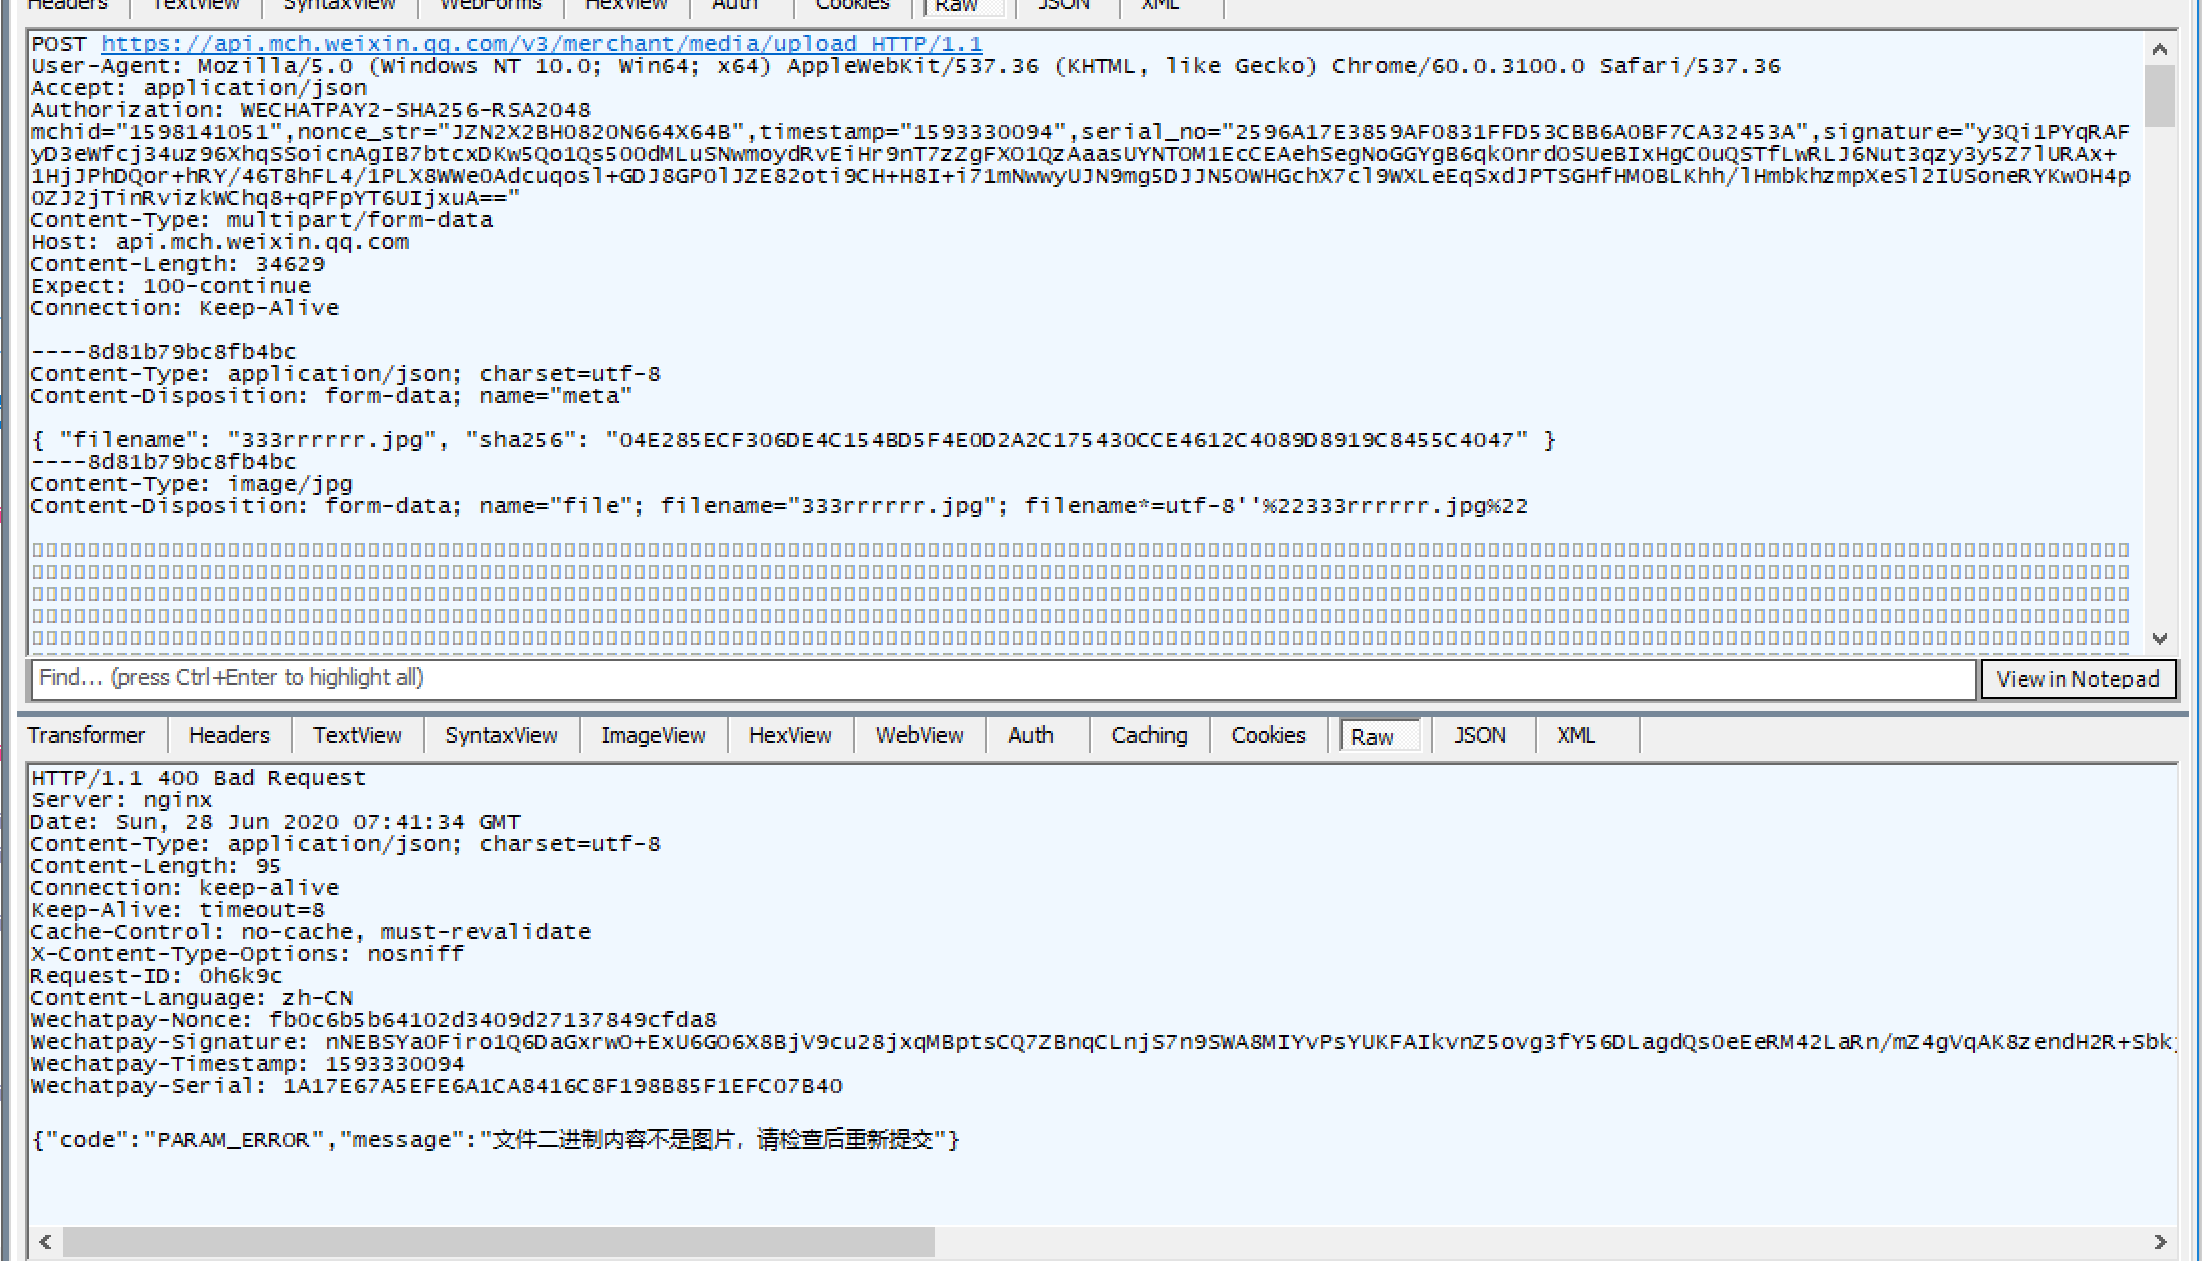The height and width of the screenshot is (1261, 2202).
Task: Select response TextView tab
Action: point(357,735)
